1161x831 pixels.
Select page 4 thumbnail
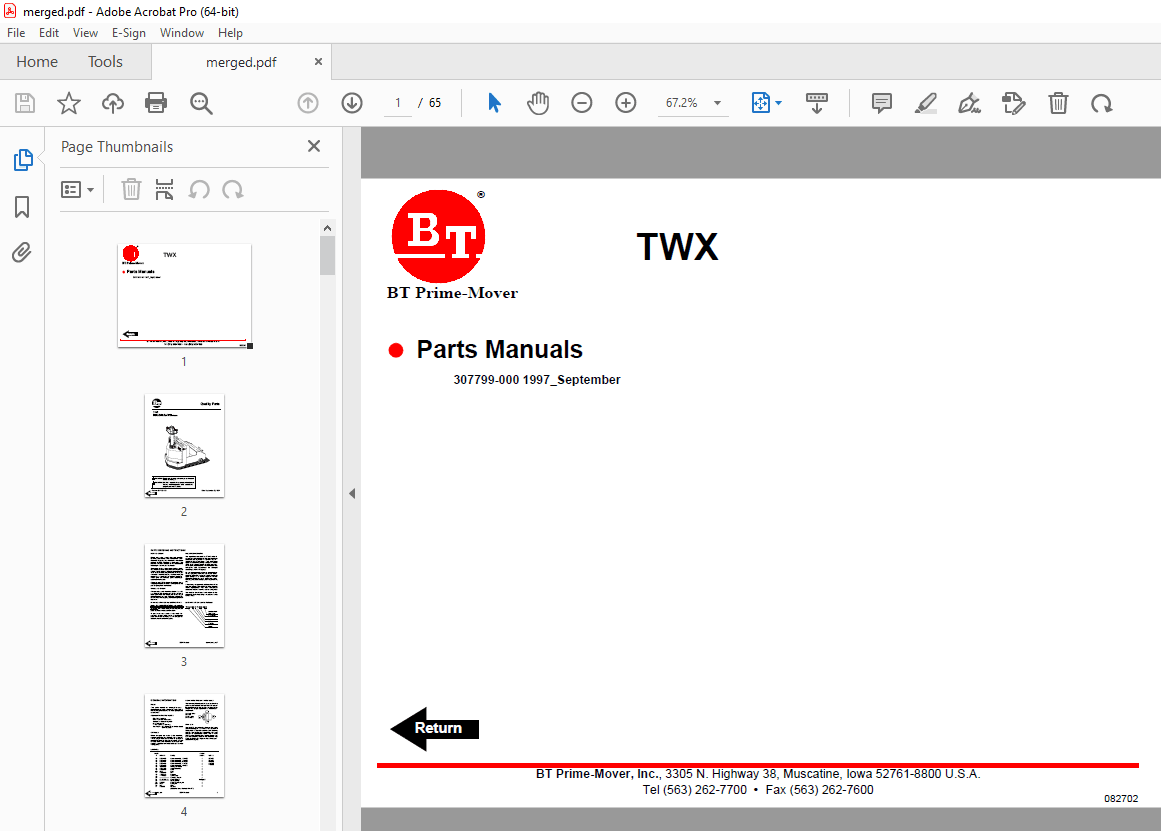[x=184, y=746]
